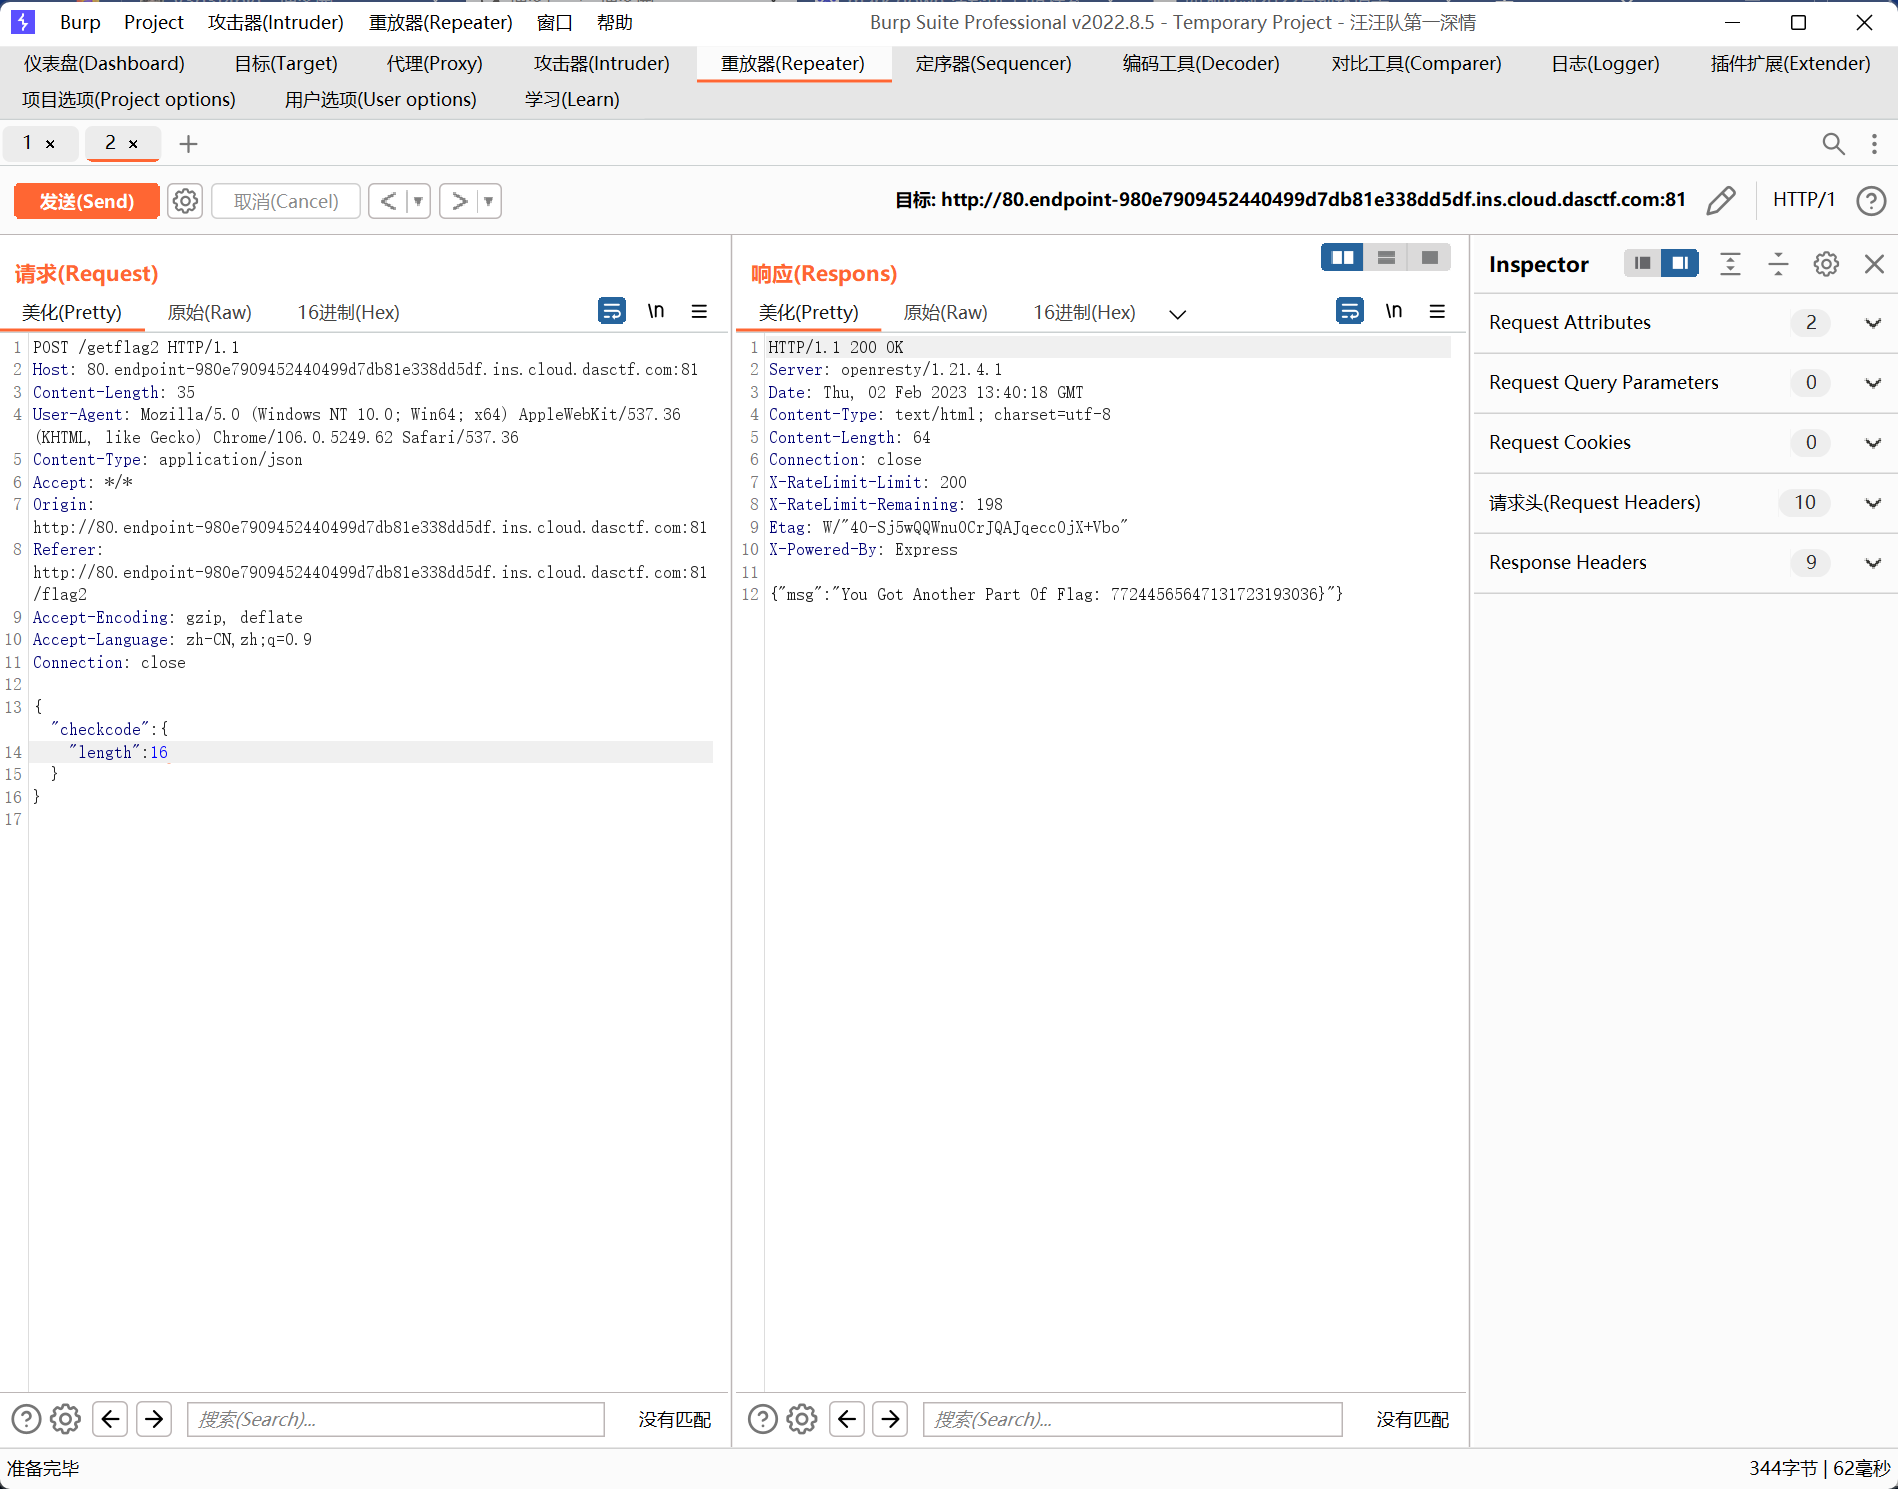
Task: Open Request search settings gear
Action: pos(65,1419)
